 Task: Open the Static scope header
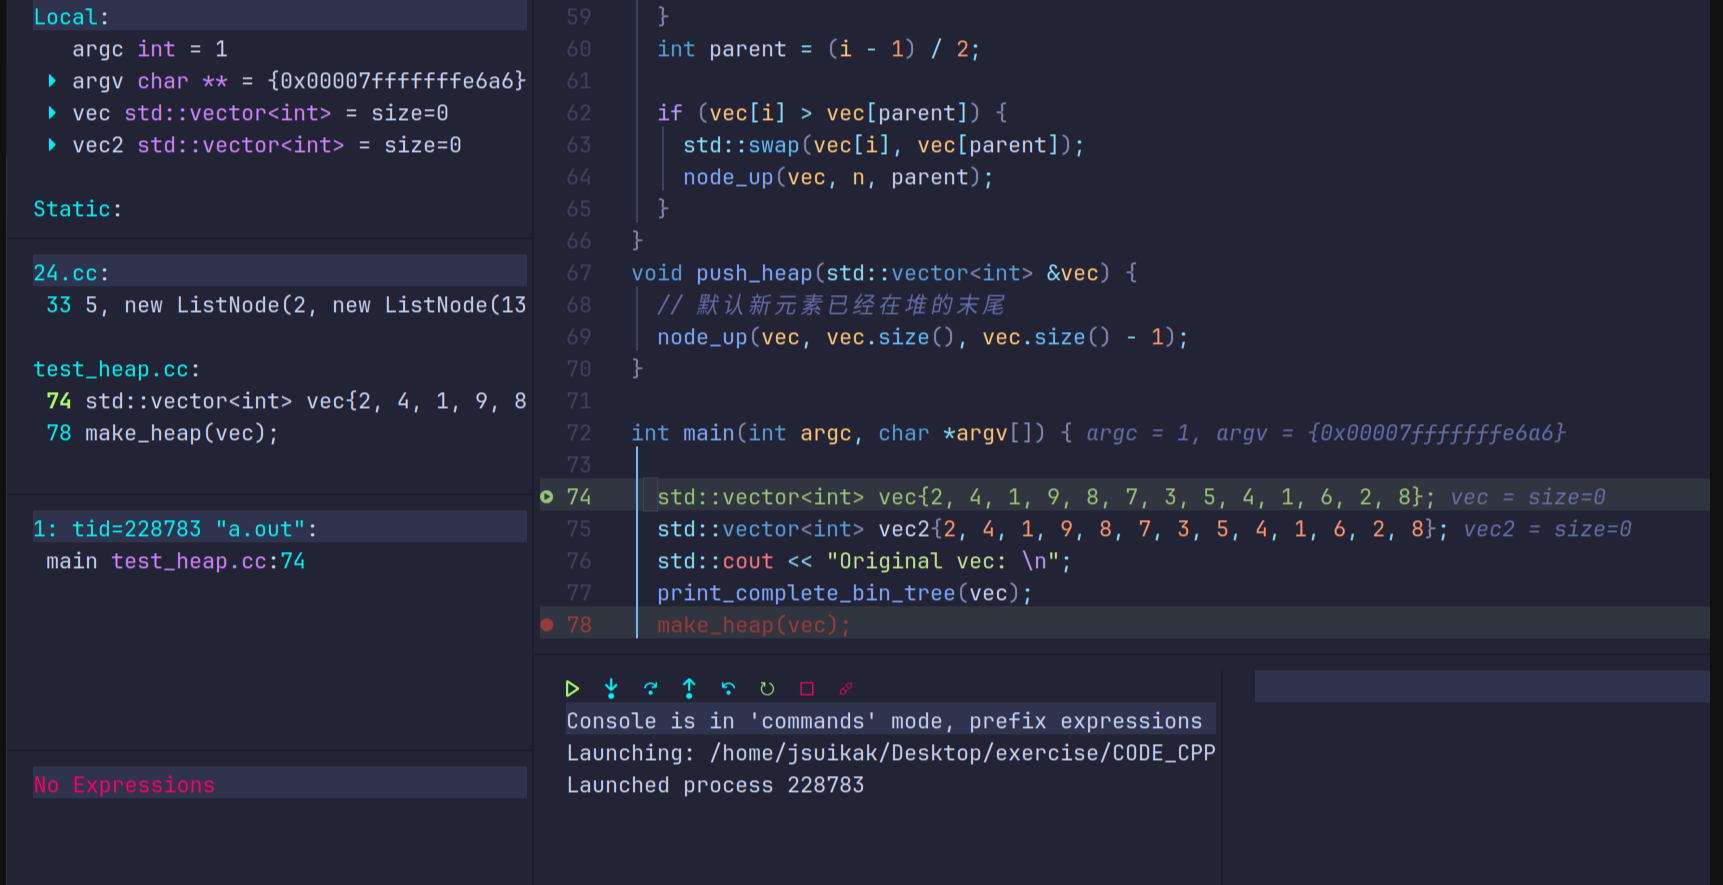point(78,209)
